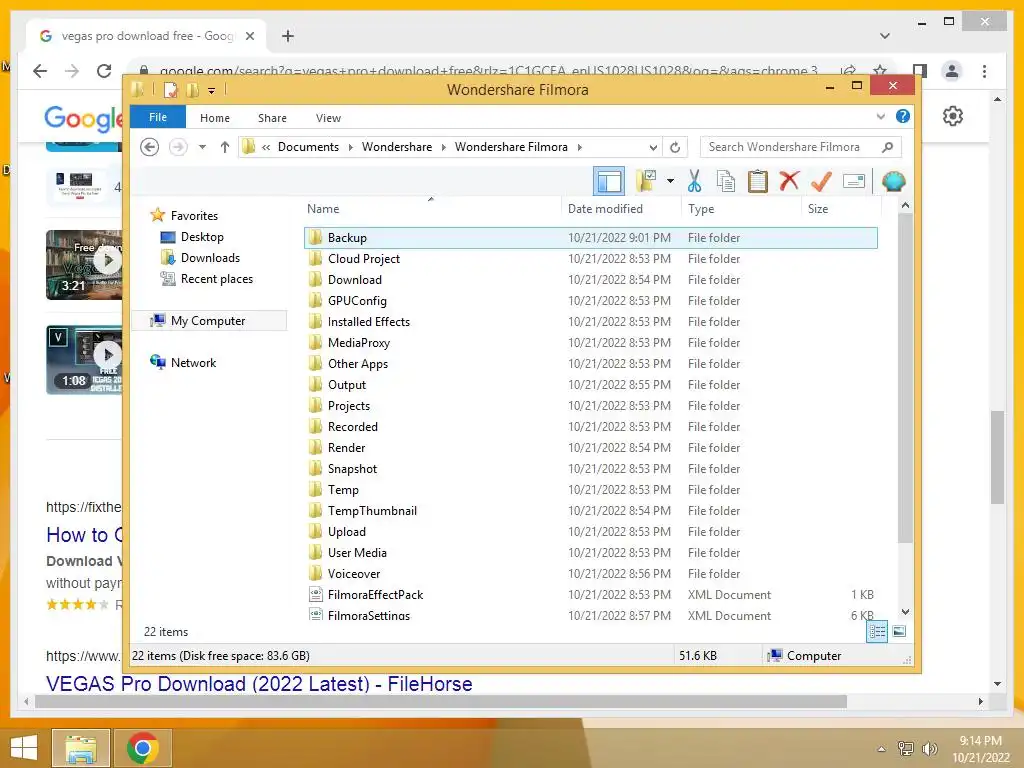
Task: Click the Paste clipboard icon
Action: tap(758, 181)
